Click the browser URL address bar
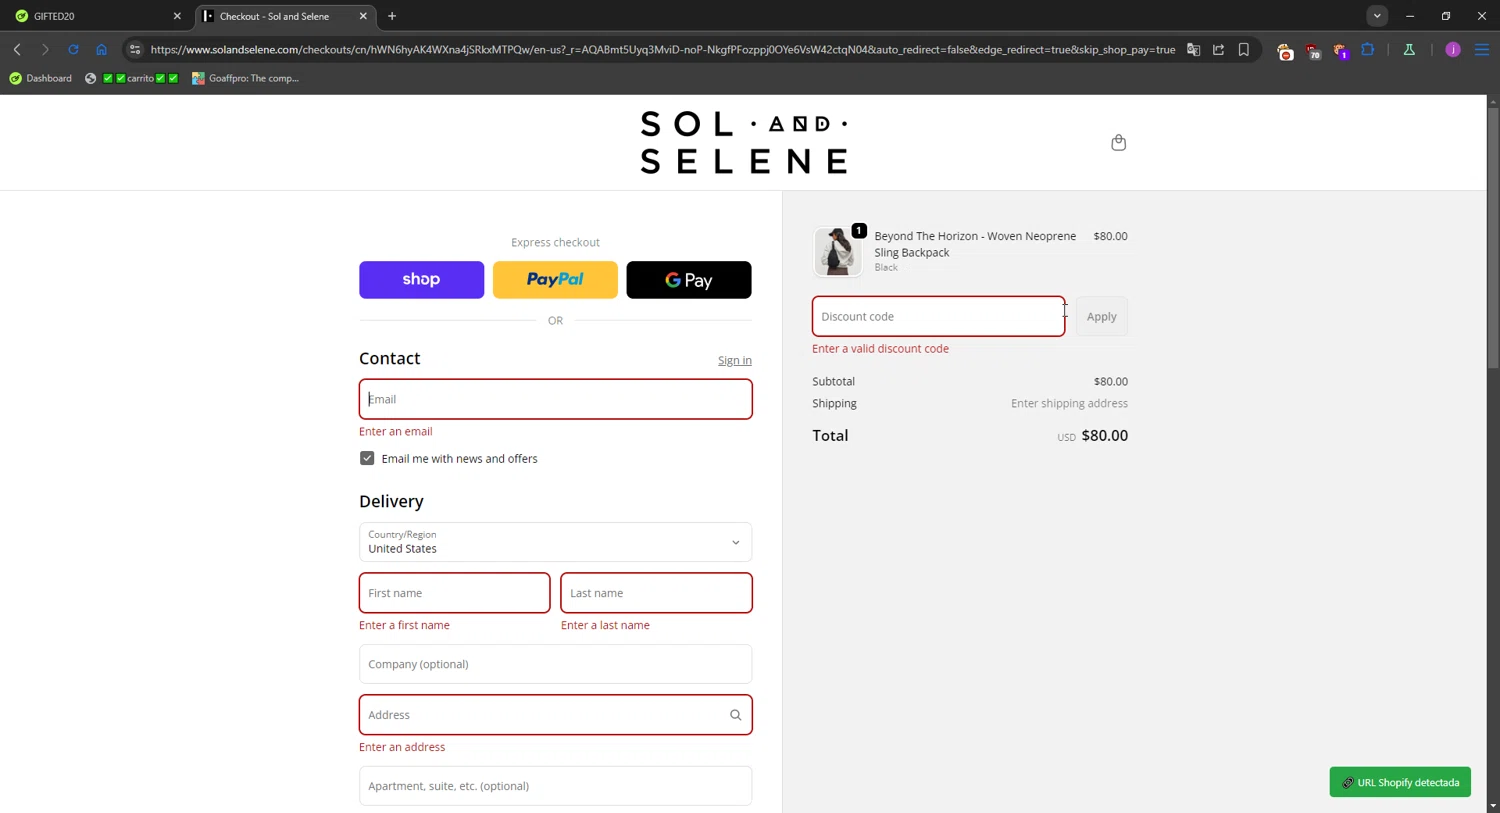This screenshot has width=1500, height=813. pyautogui.click(x=663, y=49)
